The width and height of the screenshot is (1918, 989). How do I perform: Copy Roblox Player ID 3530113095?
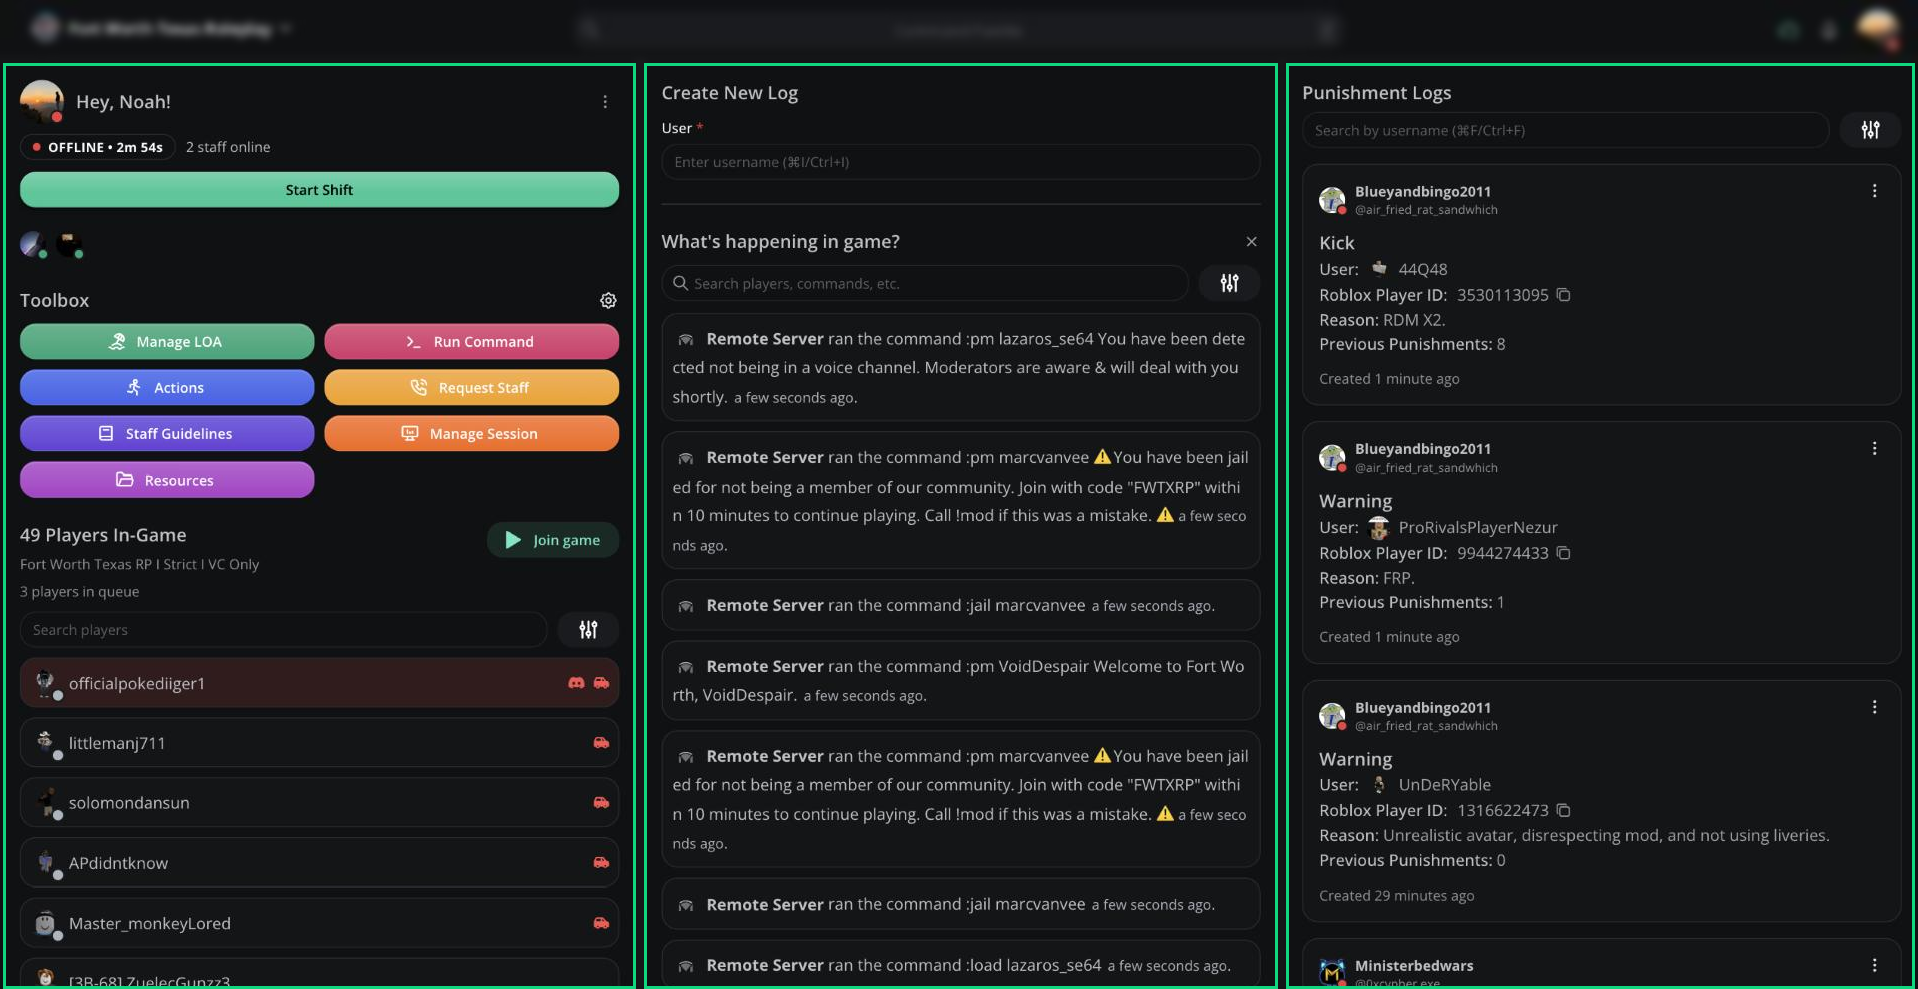click(x=1564, y=295)
